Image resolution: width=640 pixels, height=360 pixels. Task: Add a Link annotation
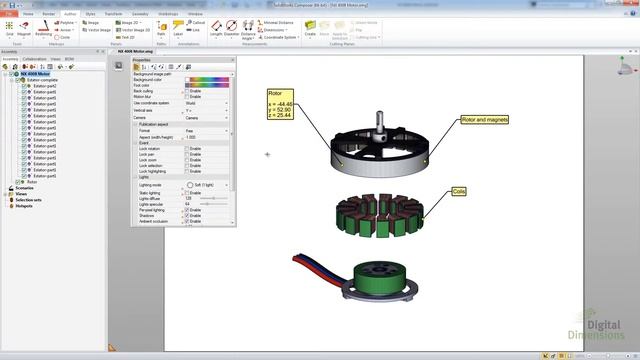(193, 30)
